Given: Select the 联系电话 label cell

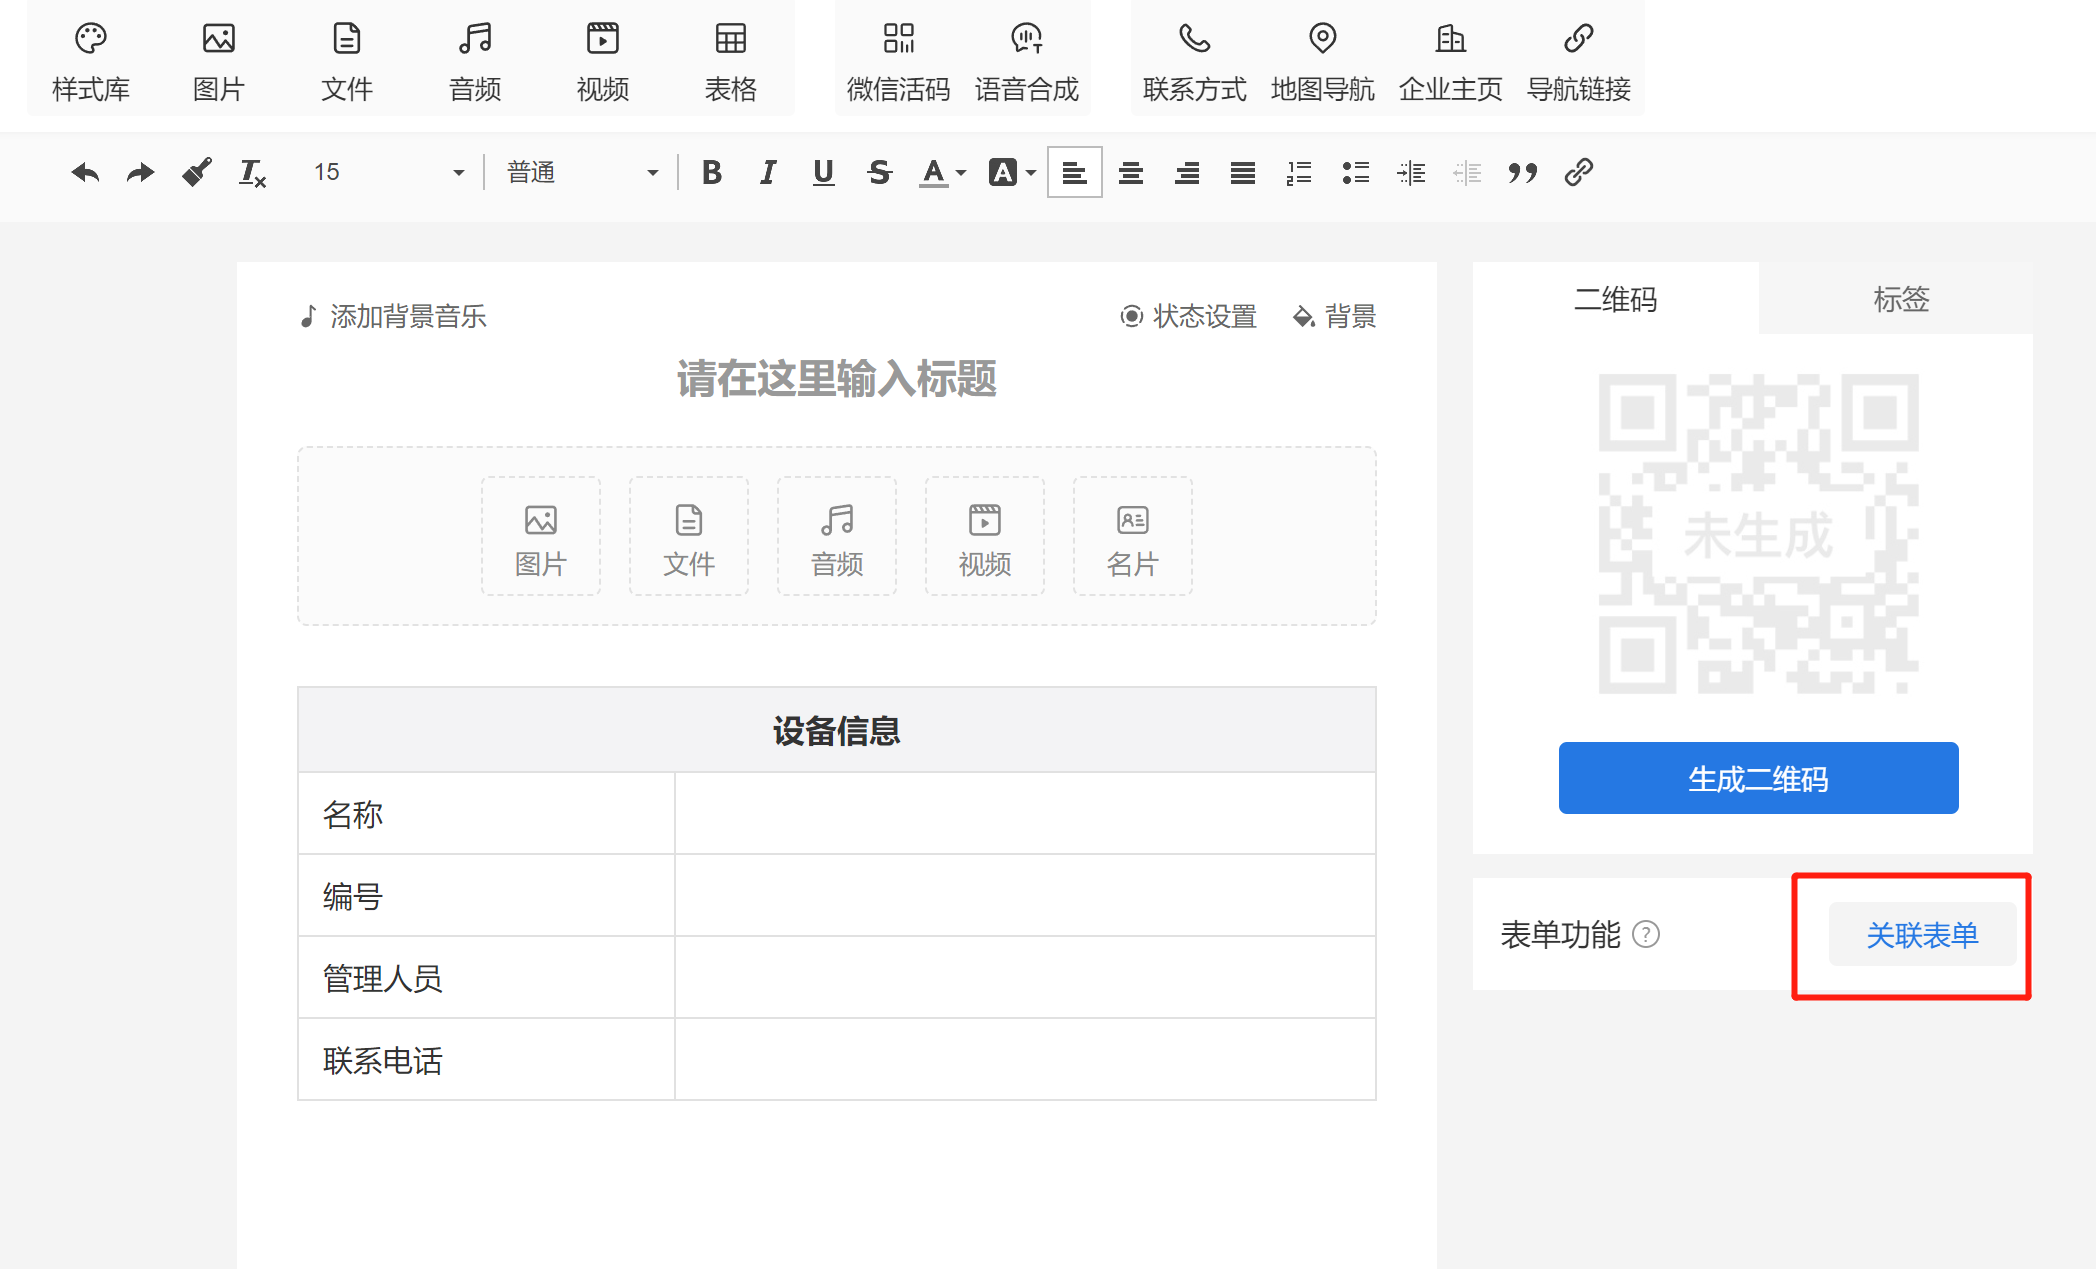Looking at the screenshot, I should [487, 1060].
